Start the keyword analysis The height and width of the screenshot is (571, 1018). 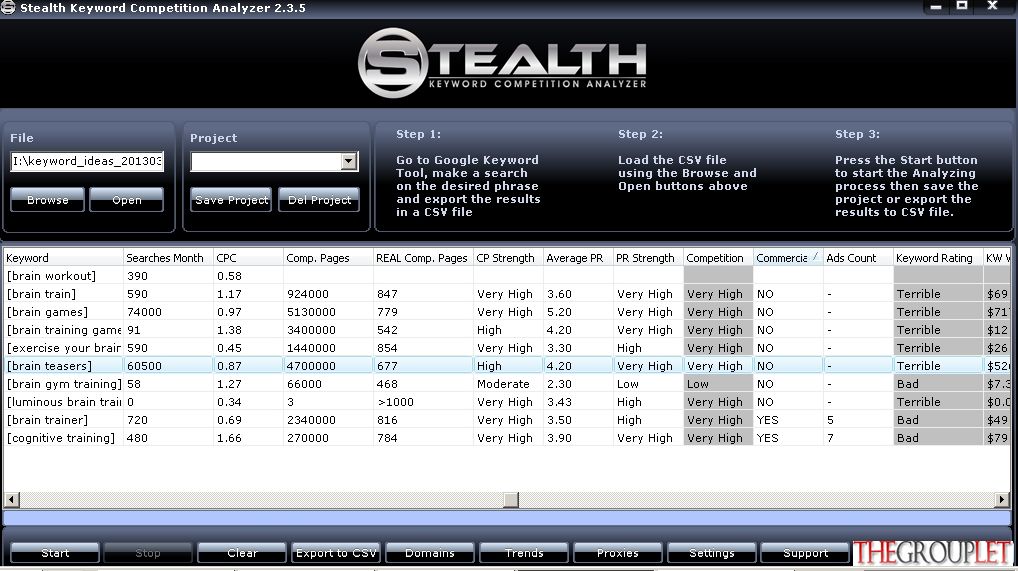click(x=55, y=553)
